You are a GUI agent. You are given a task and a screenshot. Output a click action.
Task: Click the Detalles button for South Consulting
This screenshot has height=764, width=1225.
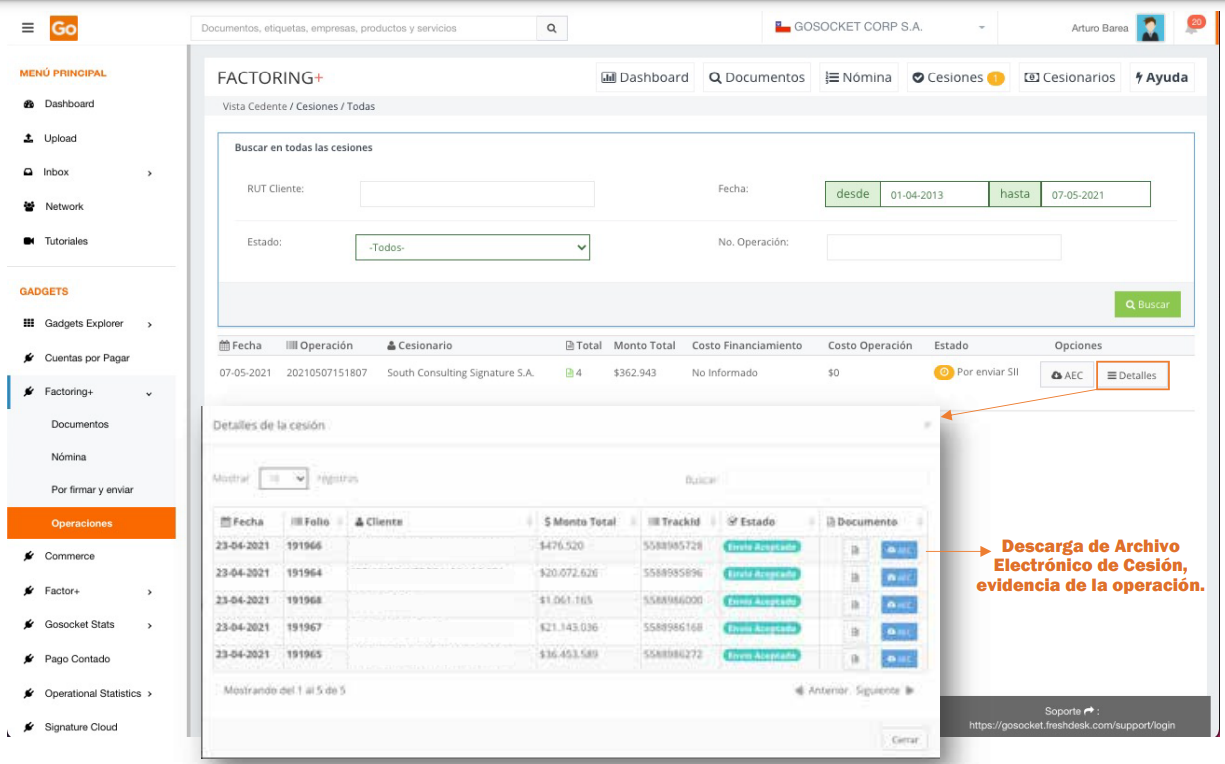click(x=1132, y=375)
